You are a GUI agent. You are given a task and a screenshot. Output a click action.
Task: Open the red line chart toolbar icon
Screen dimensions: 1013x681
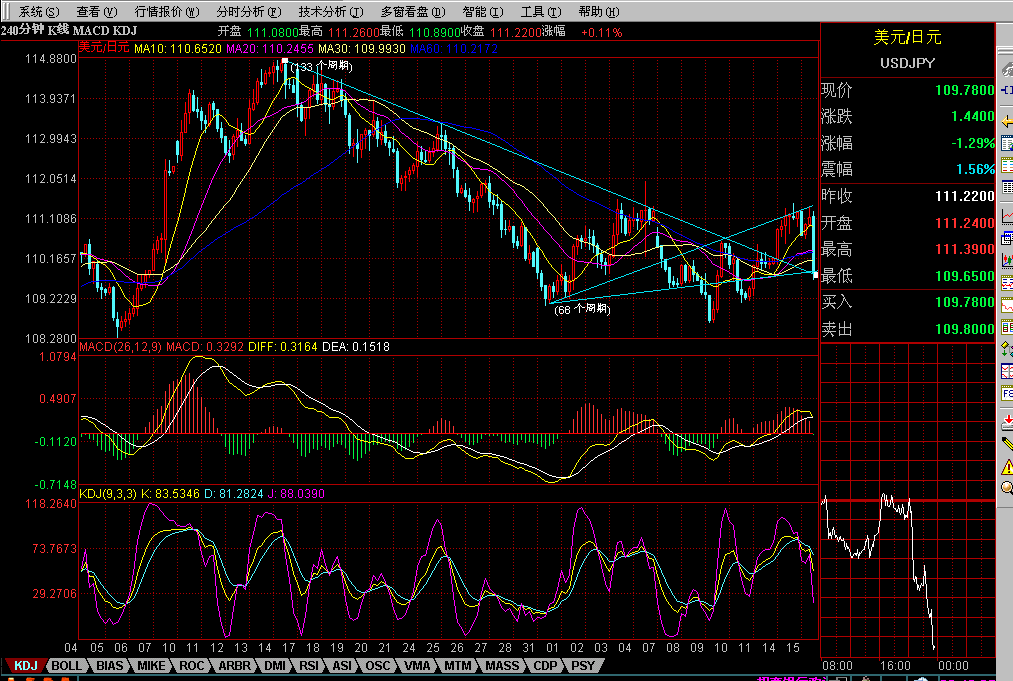coord(1007,216)
